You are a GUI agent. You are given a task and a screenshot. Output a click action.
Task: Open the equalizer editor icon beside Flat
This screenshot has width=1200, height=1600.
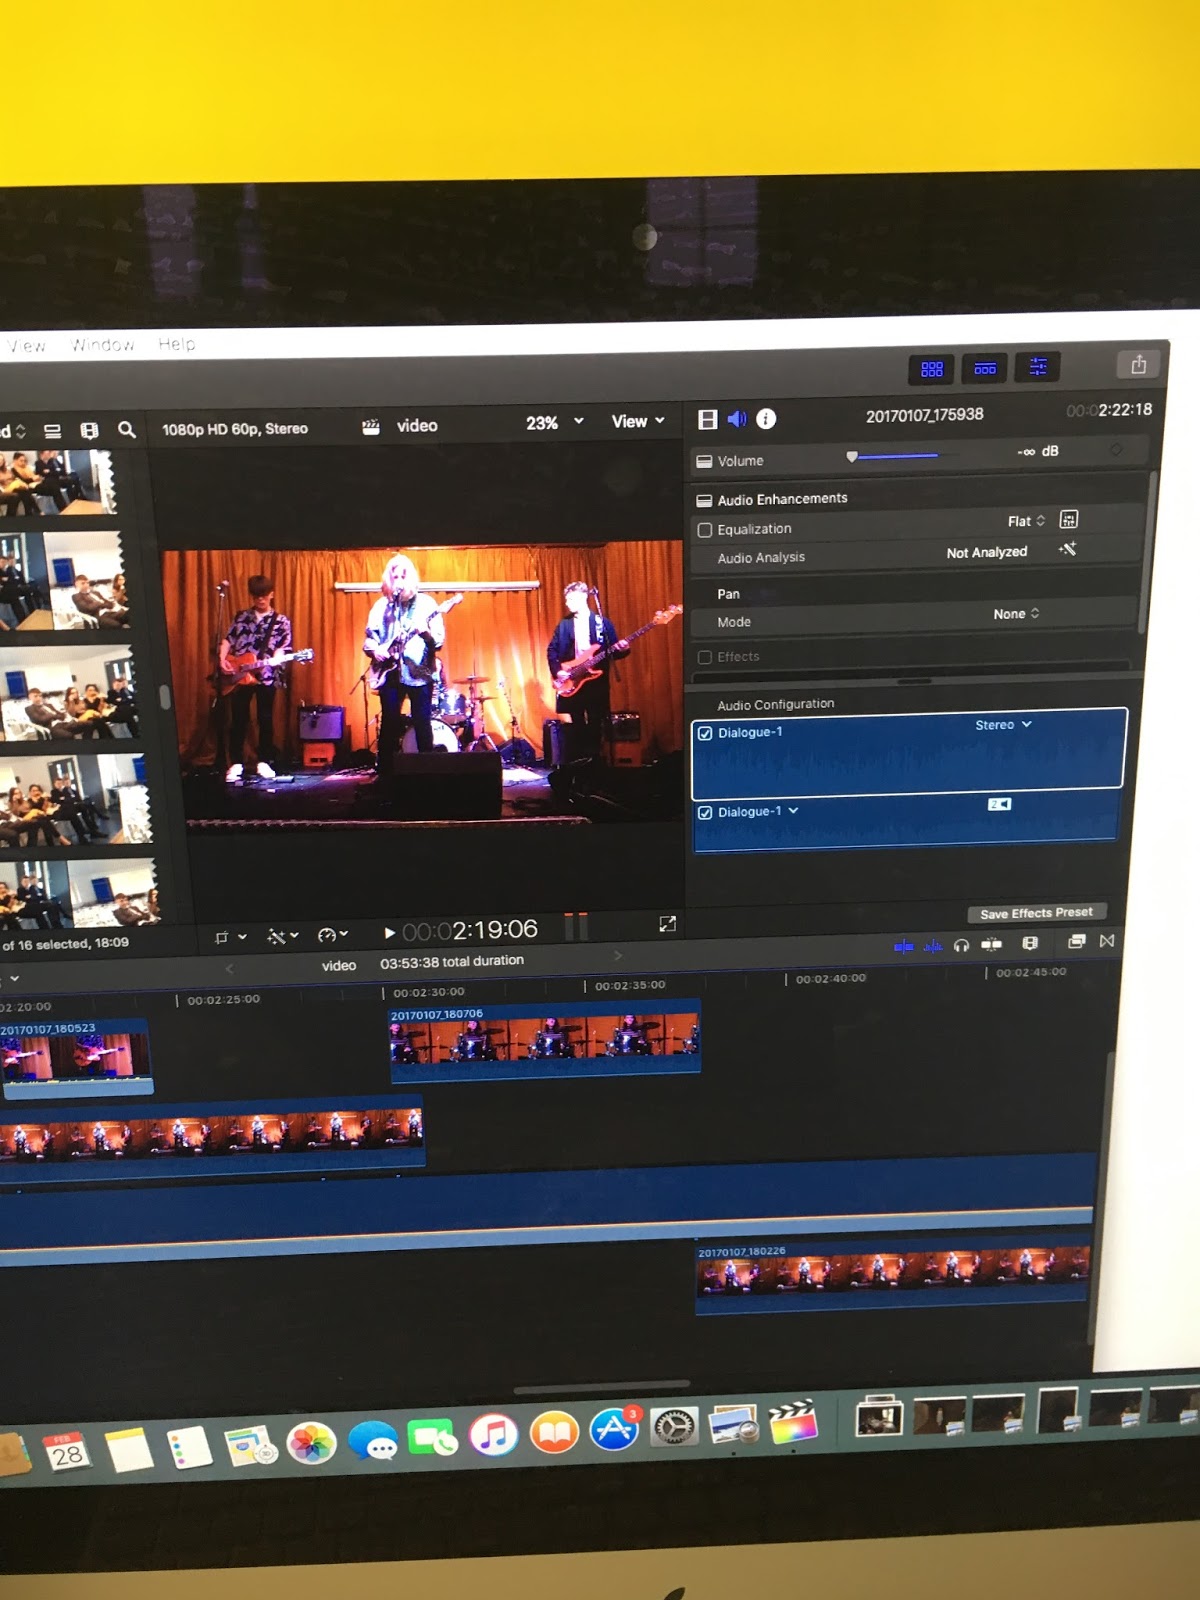[x=1069, y=519]
